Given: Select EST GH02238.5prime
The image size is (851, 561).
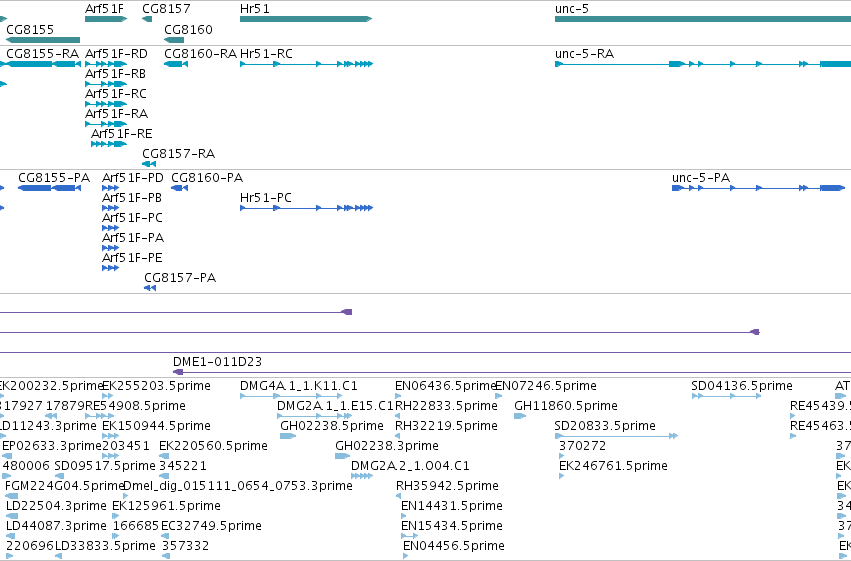Looking at the screenshot, I should 288,436.
